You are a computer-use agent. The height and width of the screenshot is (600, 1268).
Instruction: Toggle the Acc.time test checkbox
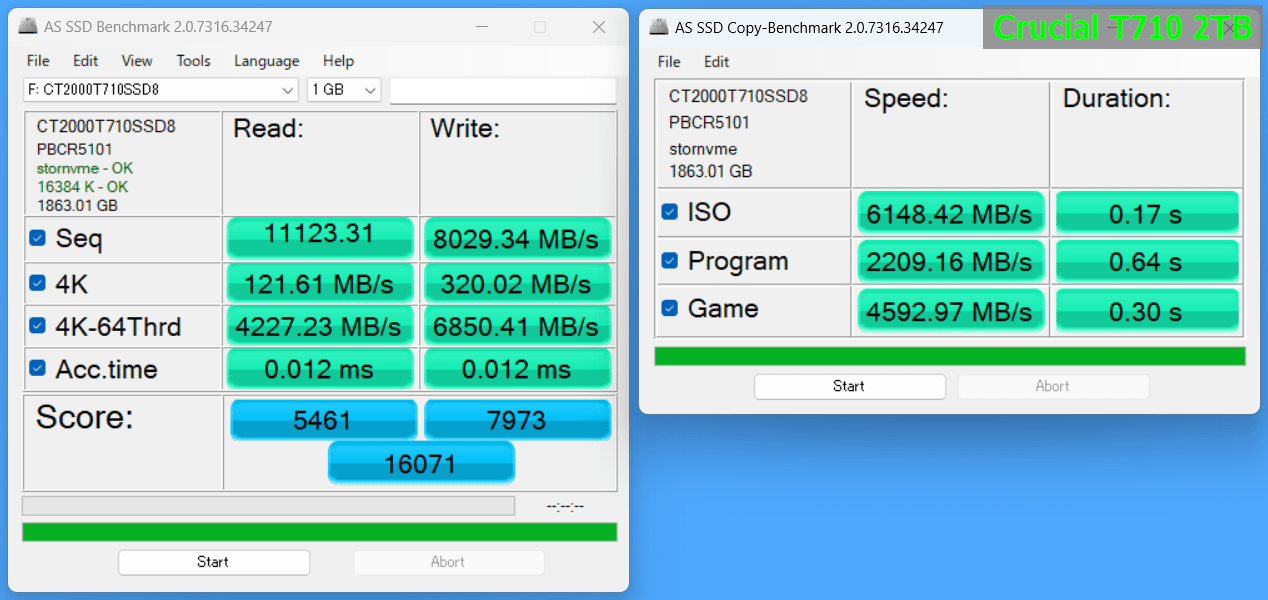[37, 368]
